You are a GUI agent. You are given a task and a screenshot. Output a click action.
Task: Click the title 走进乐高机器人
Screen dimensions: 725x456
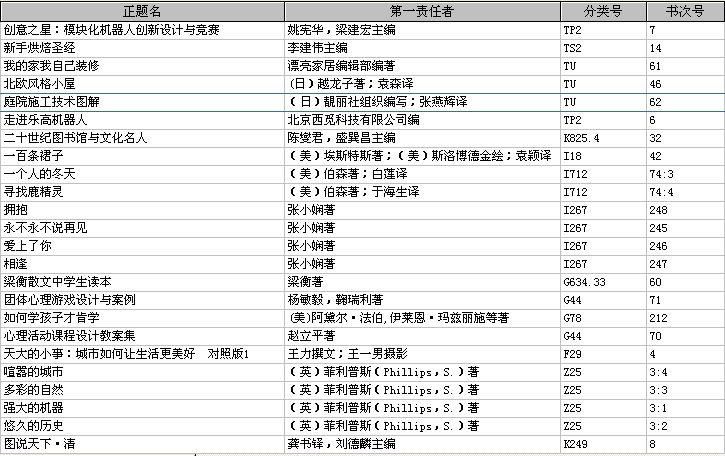click(45, 120)
